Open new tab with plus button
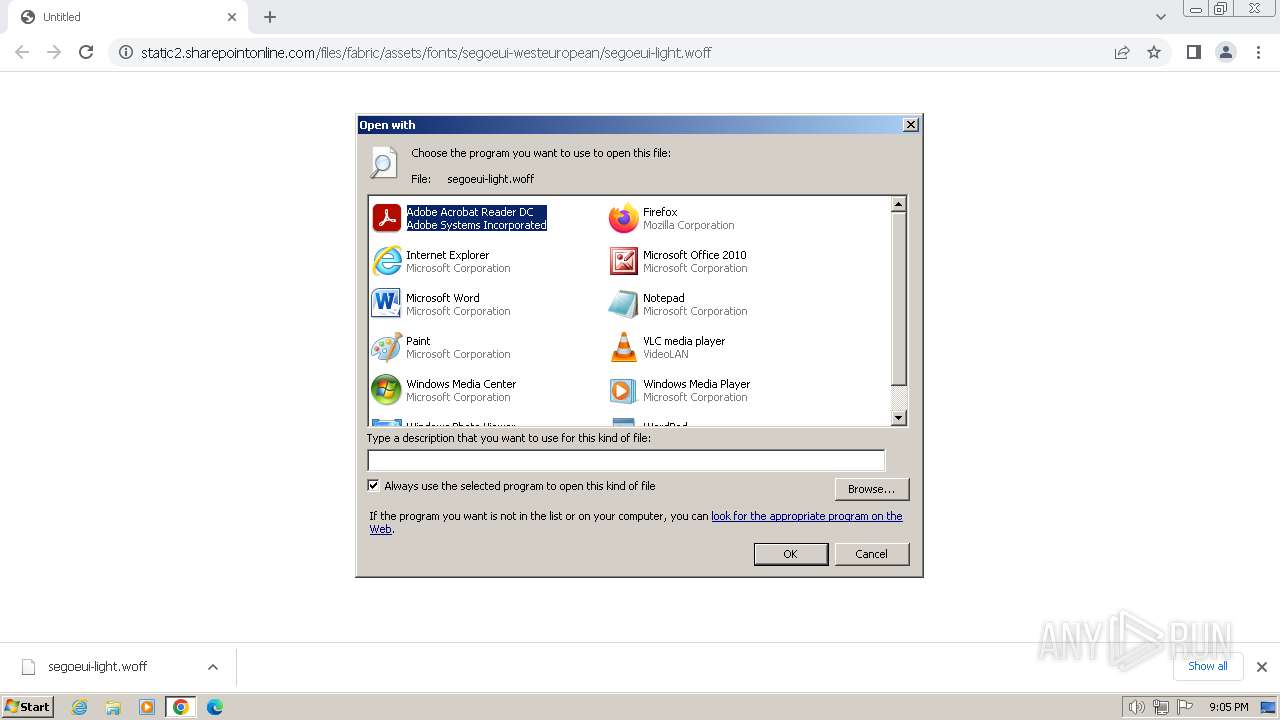The height and width of the screenshot is (720, 1280). click(x=270, y=17)
